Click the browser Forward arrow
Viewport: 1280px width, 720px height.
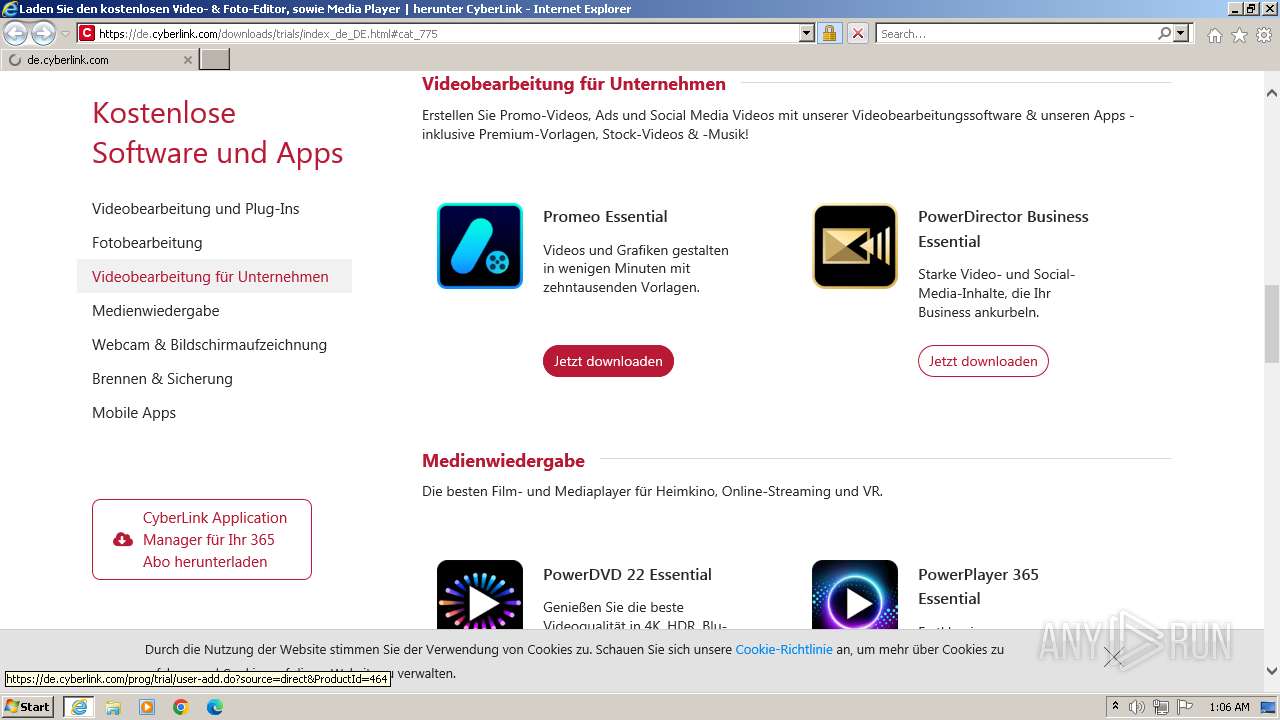pos(43,33)
